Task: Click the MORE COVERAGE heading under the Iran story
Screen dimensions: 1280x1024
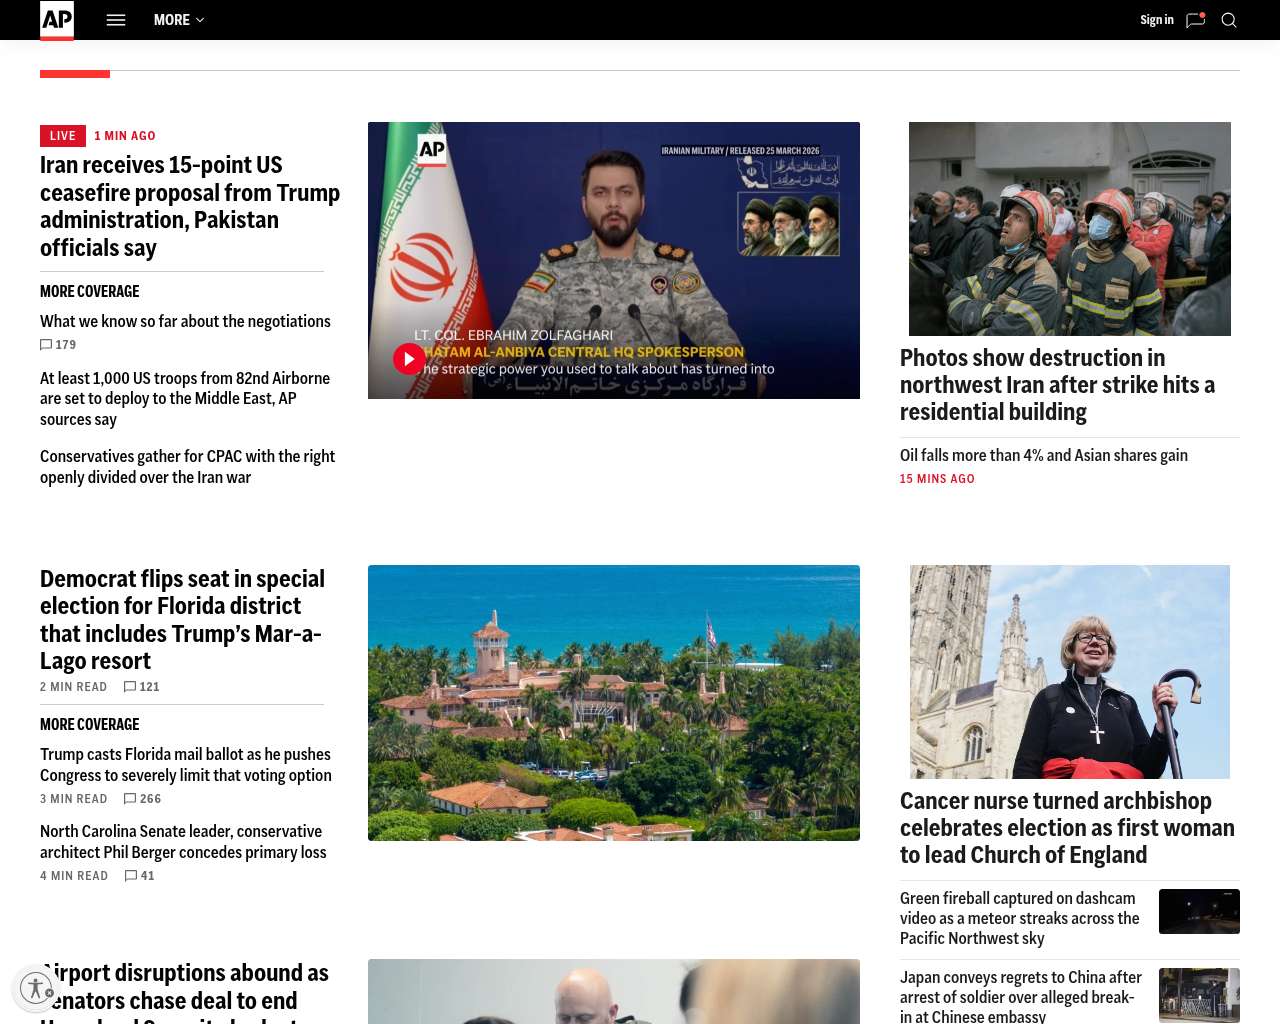Action: [90, 292]
